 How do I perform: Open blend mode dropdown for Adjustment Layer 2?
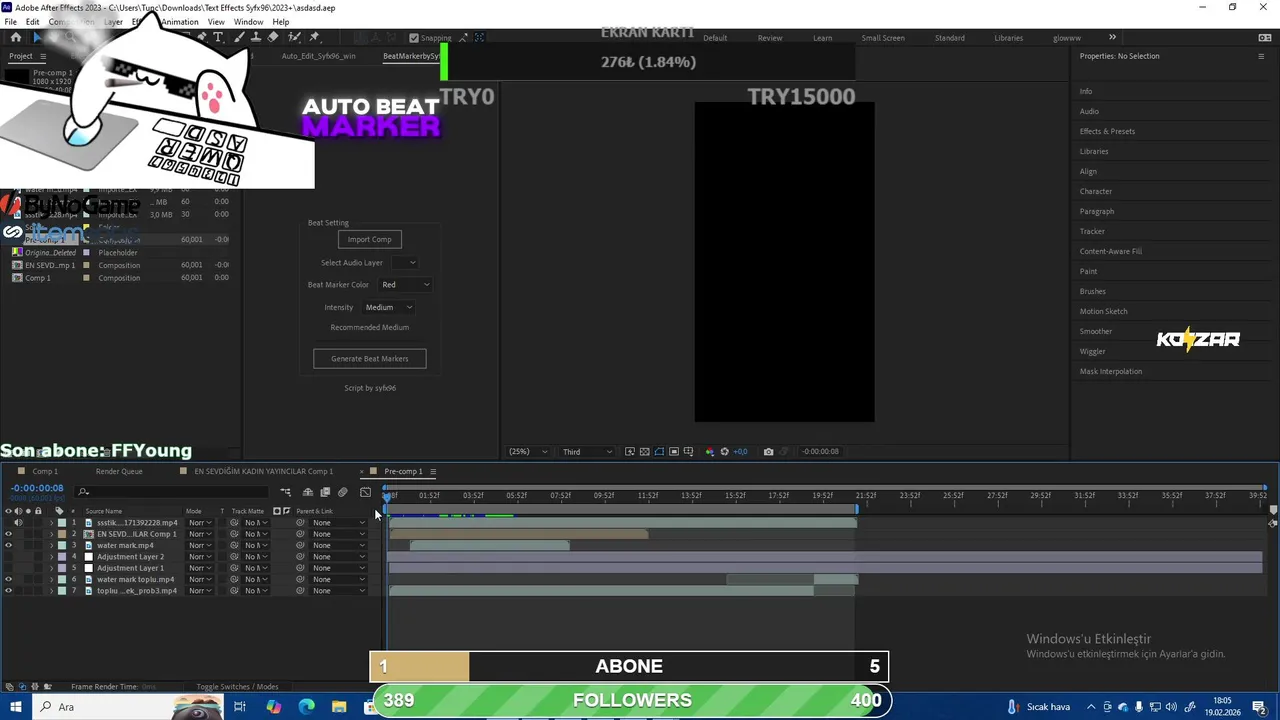(200, 556)
